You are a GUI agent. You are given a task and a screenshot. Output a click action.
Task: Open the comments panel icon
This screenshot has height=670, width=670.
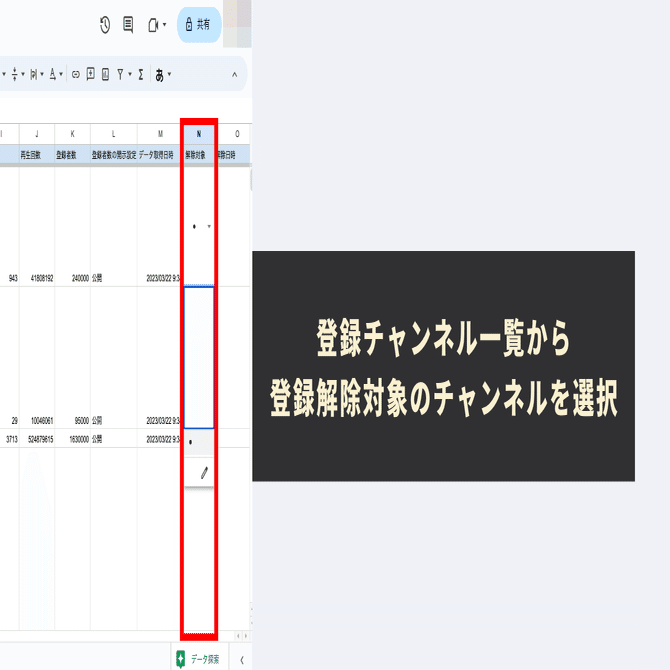(128, 24)
